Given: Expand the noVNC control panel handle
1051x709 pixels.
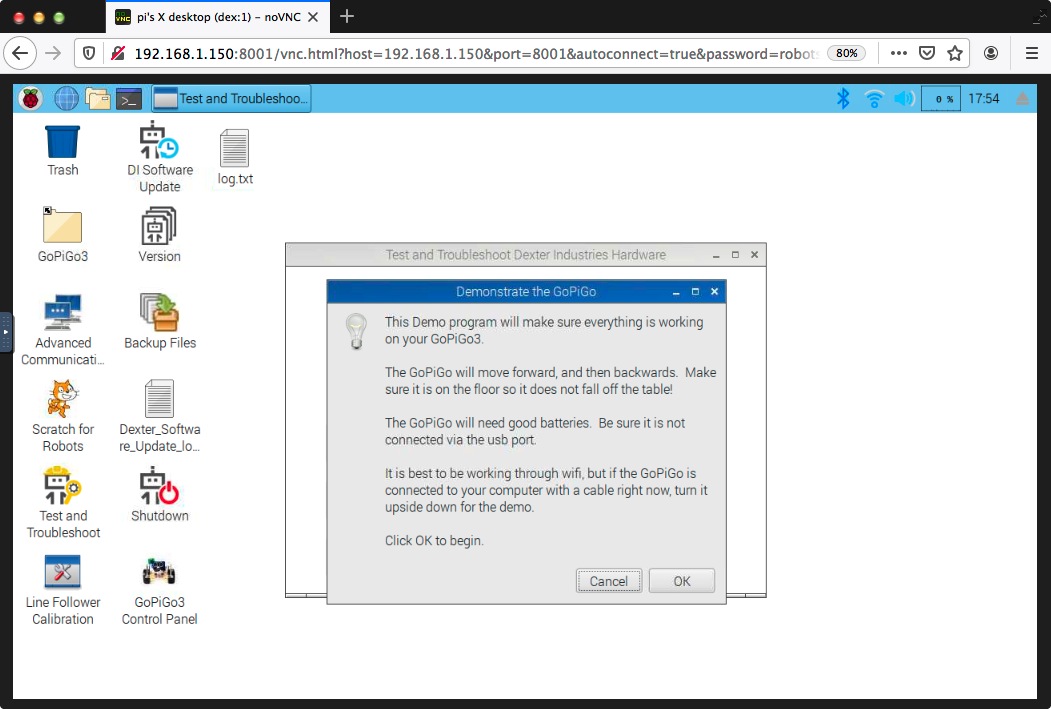Looking at the screenshot, I should [x=6, y=331].
